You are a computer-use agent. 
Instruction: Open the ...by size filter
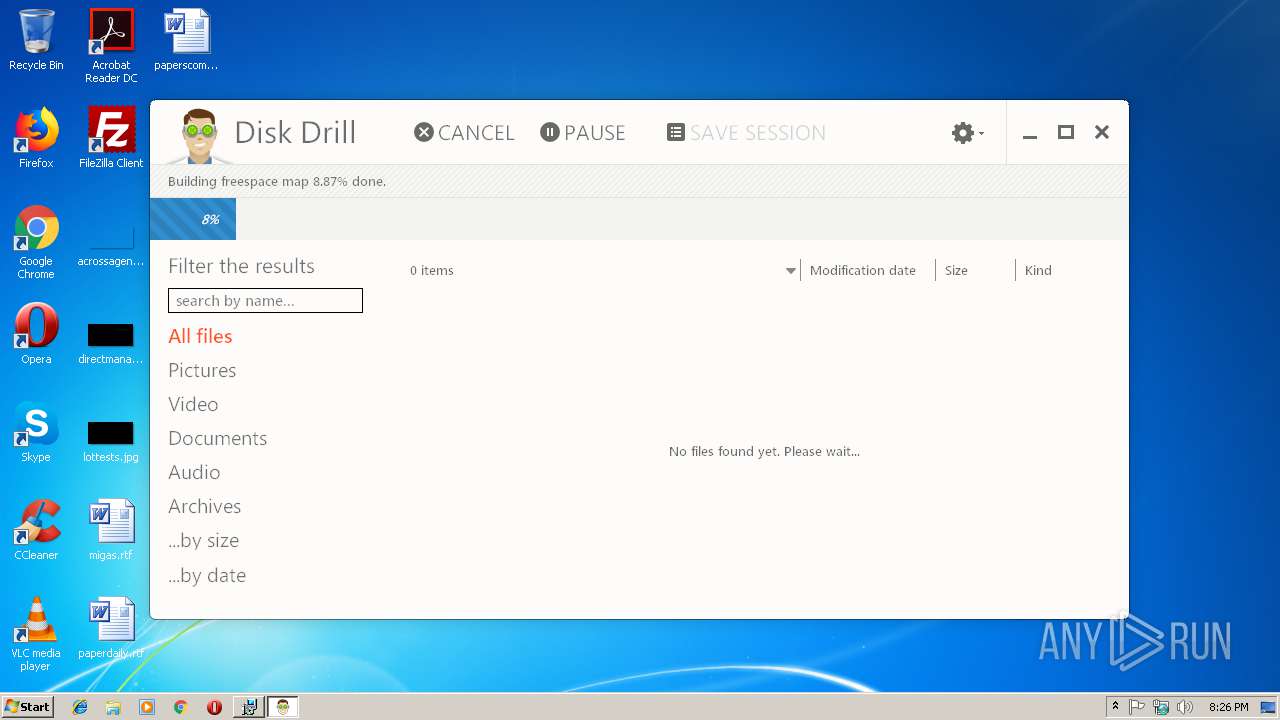[203, 540]
